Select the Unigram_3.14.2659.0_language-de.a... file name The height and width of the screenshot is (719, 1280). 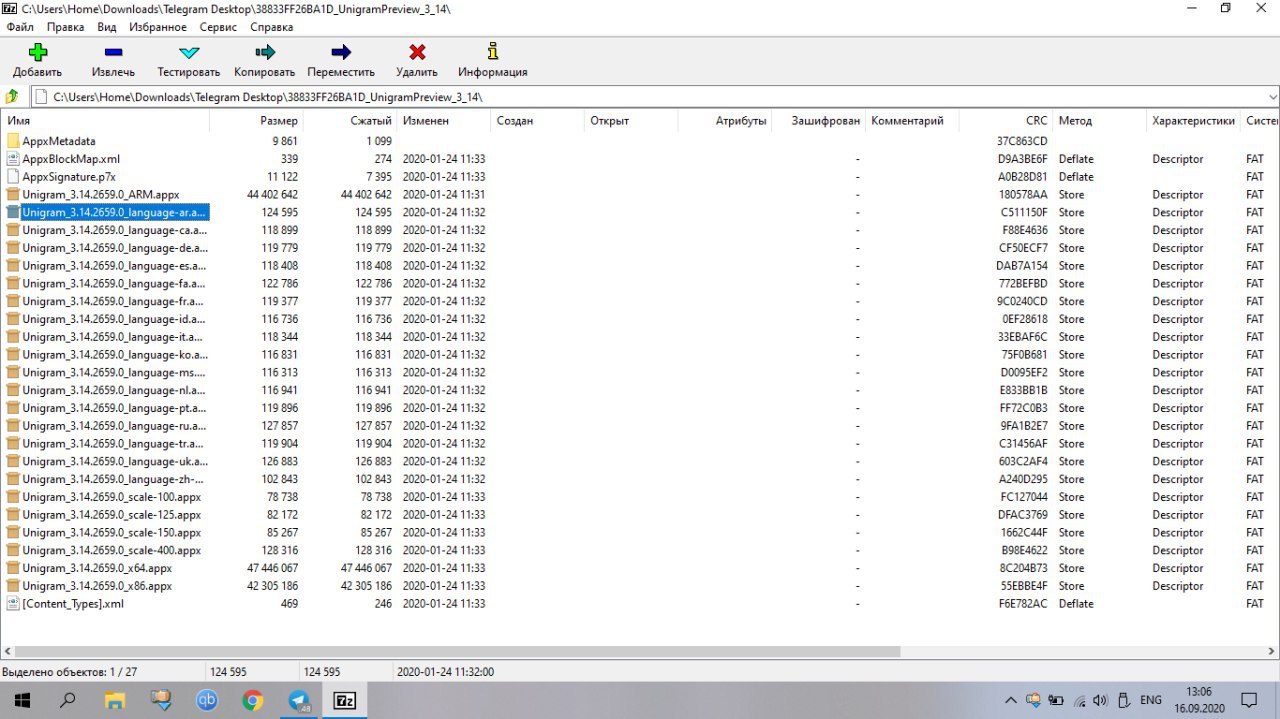(115, 248)
